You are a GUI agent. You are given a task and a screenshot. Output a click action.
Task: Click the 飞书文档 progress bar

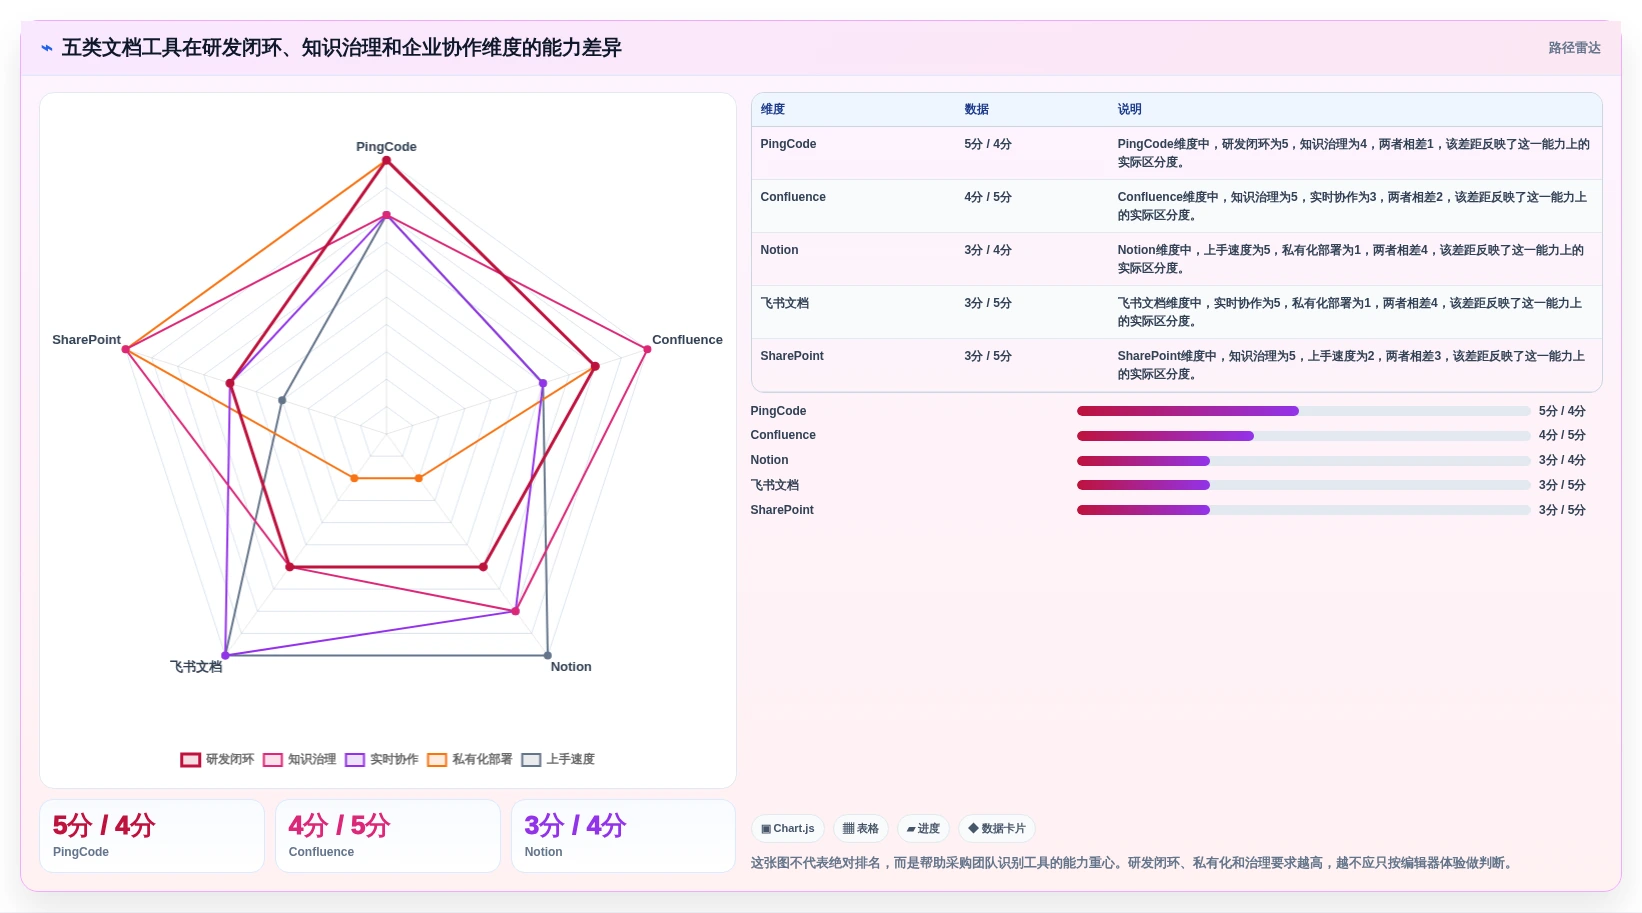tap(1303, 485)
